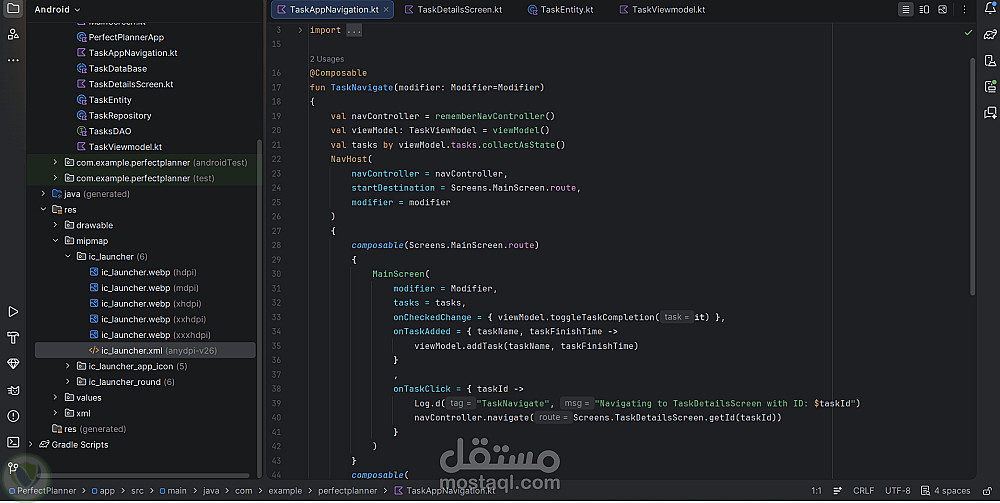1000x503 pixels.
Task: Open the Terminal tool window
Action: (x=13, y=442)
